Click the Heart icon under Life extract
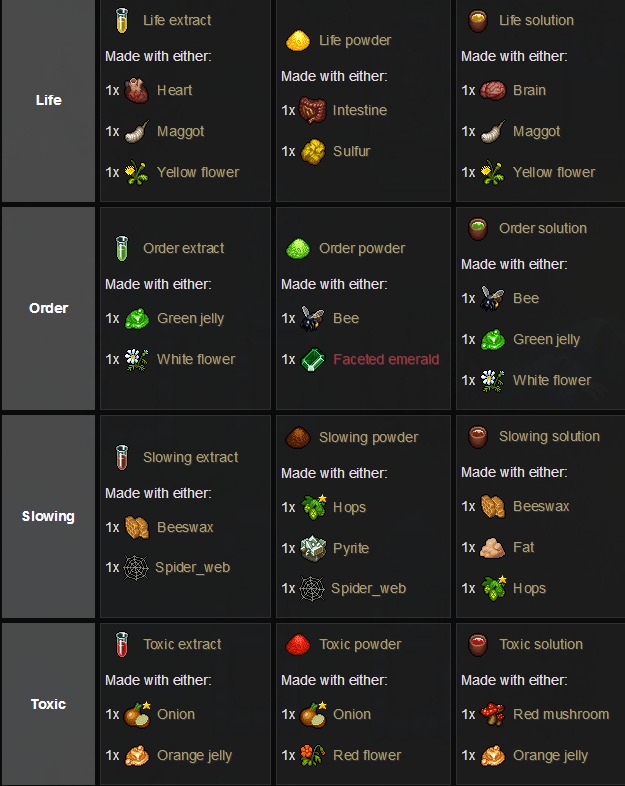The image size is (625, 786). coord(136,90)
